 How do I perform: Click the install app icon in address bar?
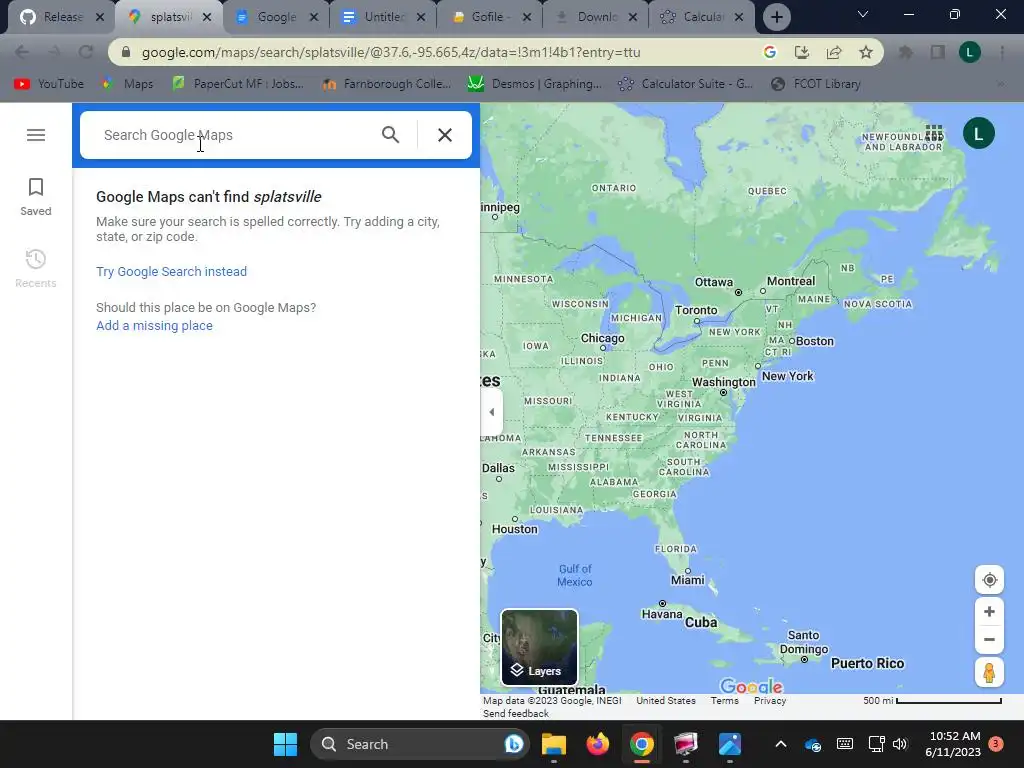(x=802, y=52)
